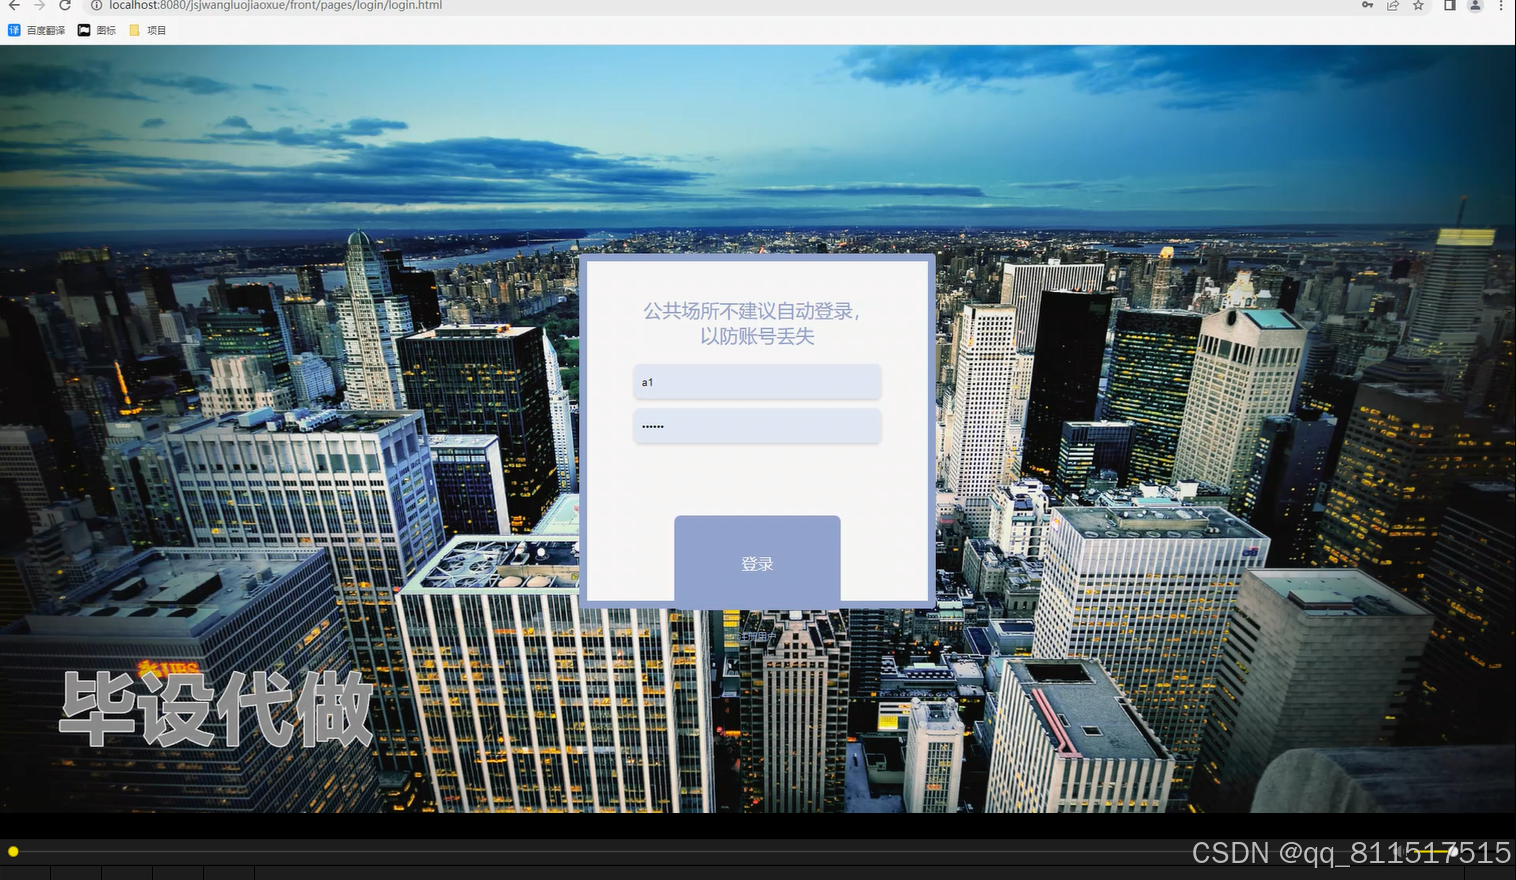This screenshot has width=1516, height=880.
Task: Open the browser three-dot menu
Action: click(1501, 6)
